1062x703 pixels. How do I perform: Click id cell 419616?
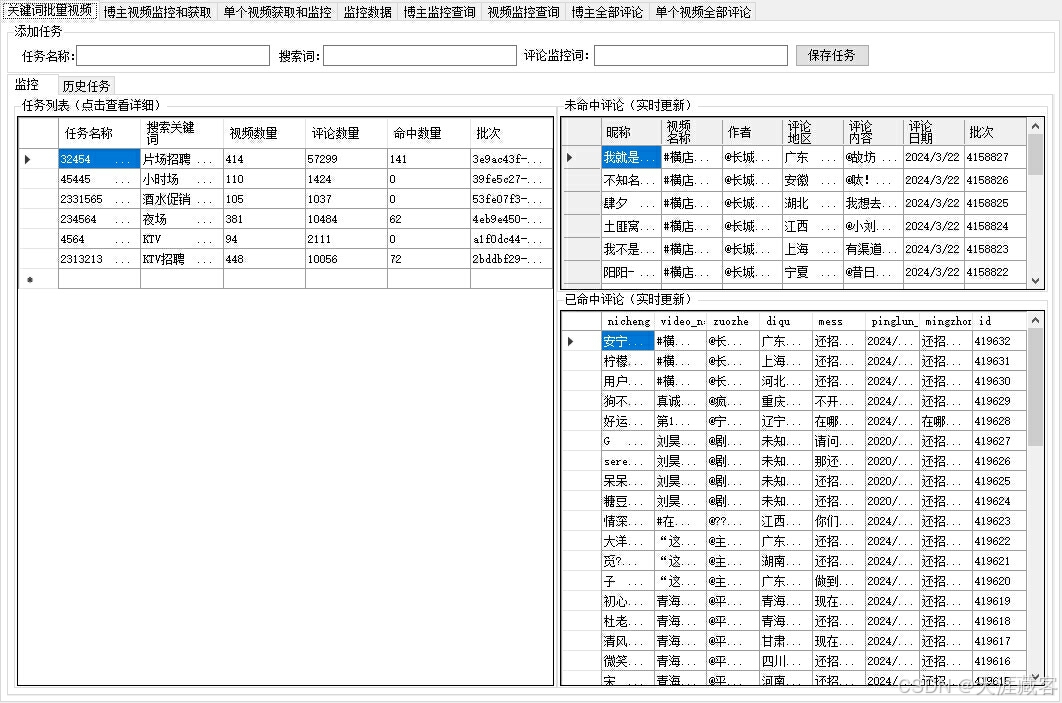point(999,661)
